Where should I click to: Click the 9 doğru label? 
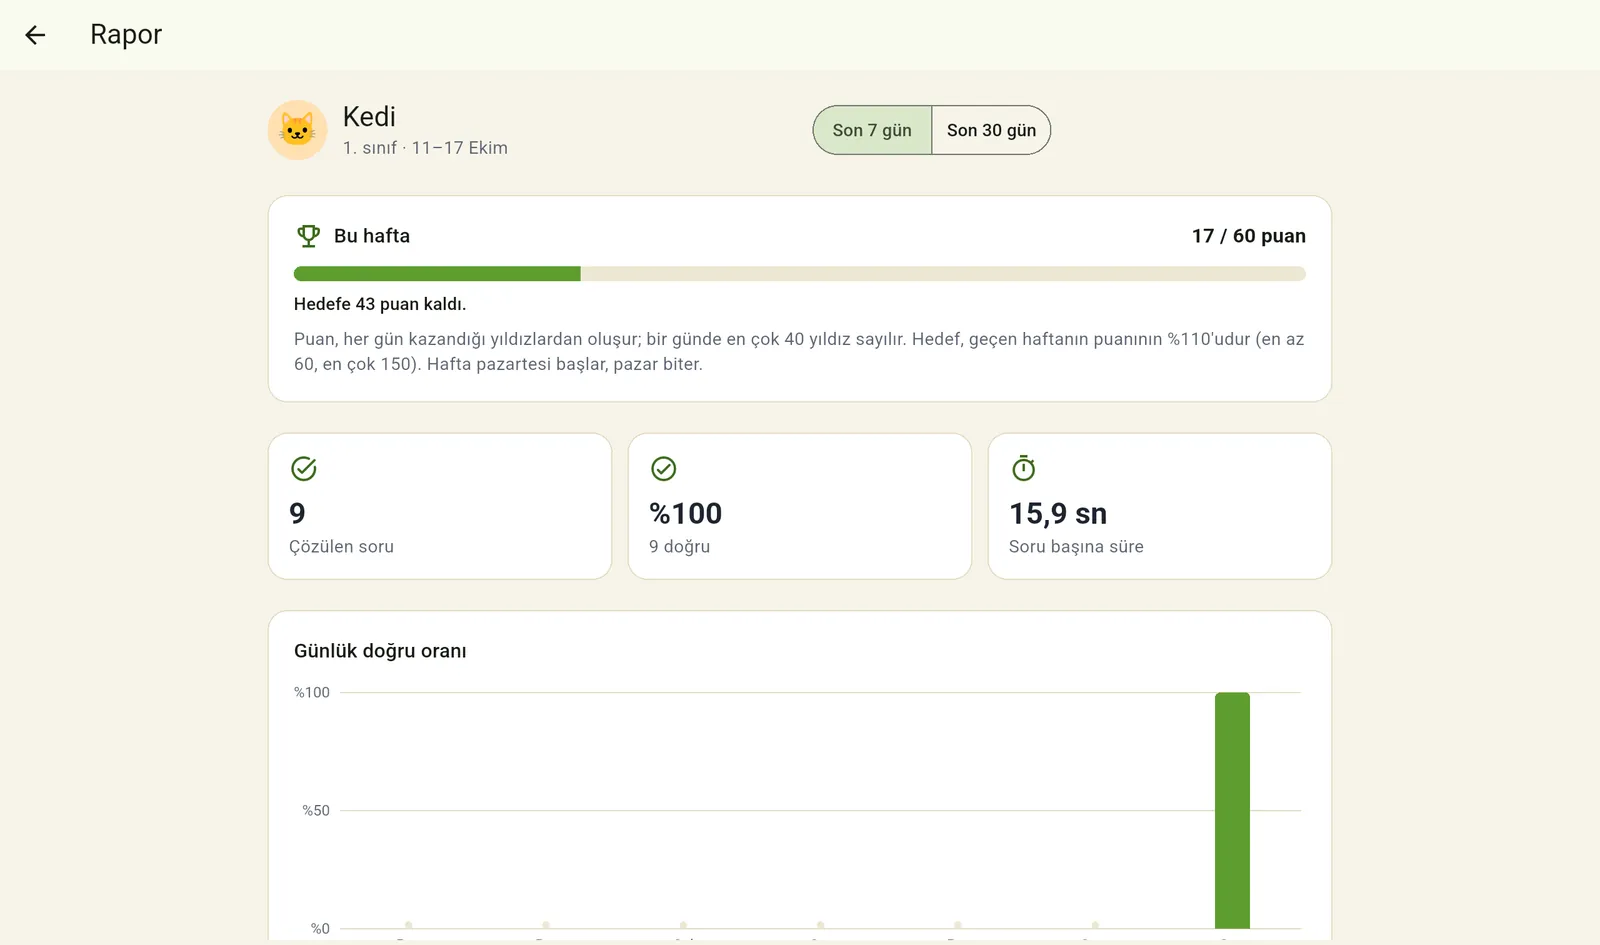click(x=679, y=547)
